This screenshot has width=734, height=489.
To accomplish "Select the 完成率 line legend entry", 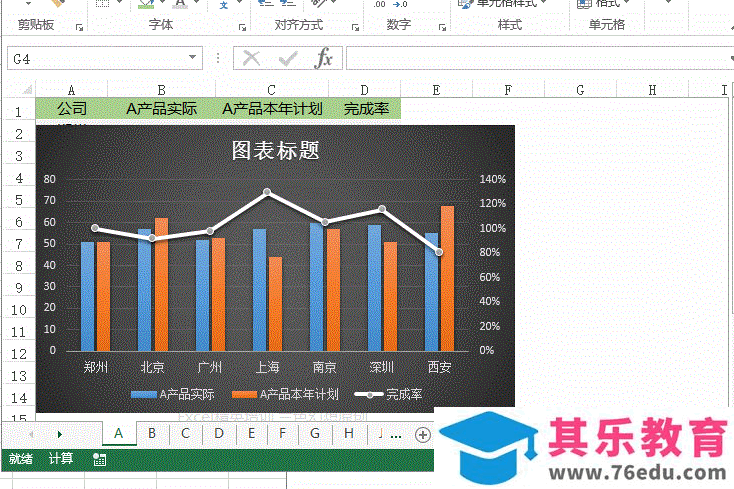I will coord(388,394).
